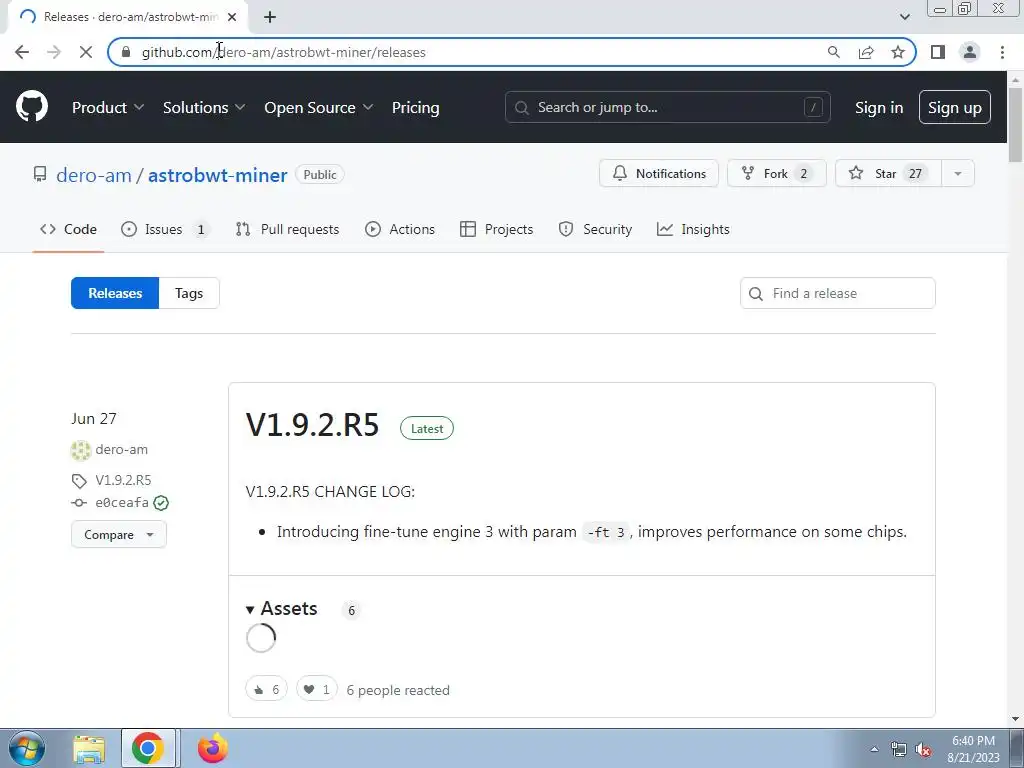Screen dimensions: 1024x768
Task: Click the Notifications button
Action: (x=659, y=174)
